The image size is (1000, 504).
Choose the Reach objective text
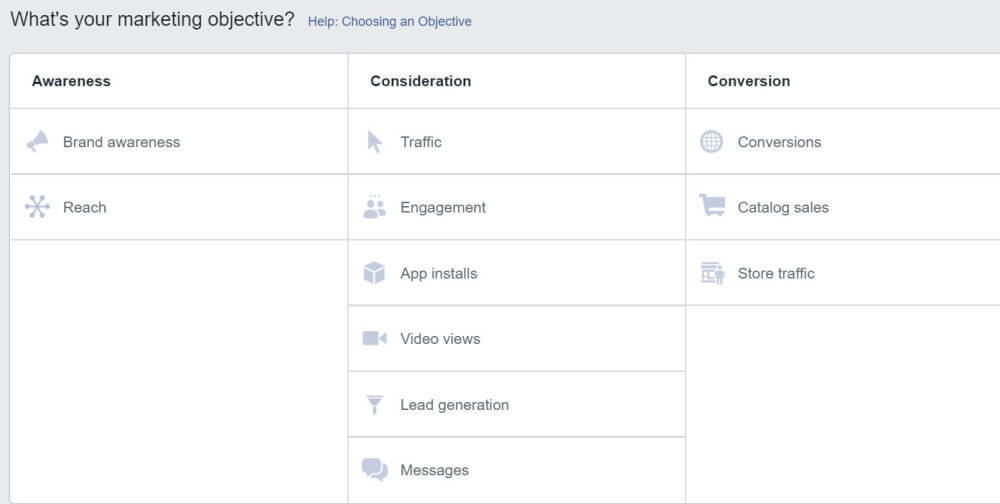[84, 208]
